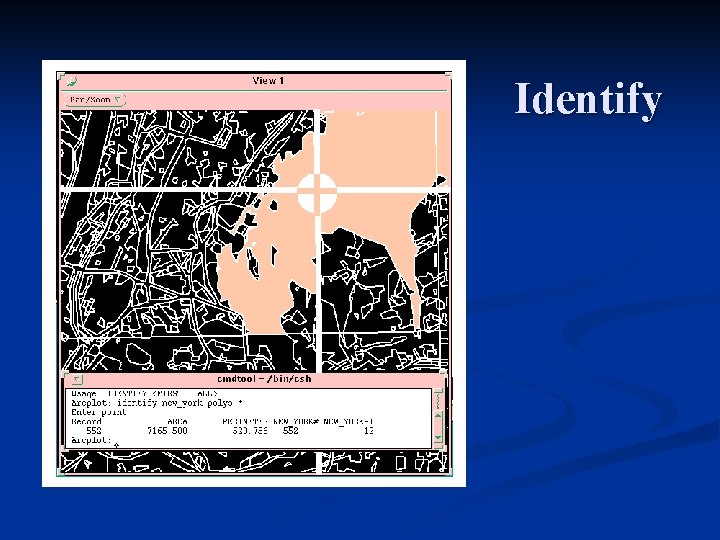Click the View 1 title bar

coord(254,81)
